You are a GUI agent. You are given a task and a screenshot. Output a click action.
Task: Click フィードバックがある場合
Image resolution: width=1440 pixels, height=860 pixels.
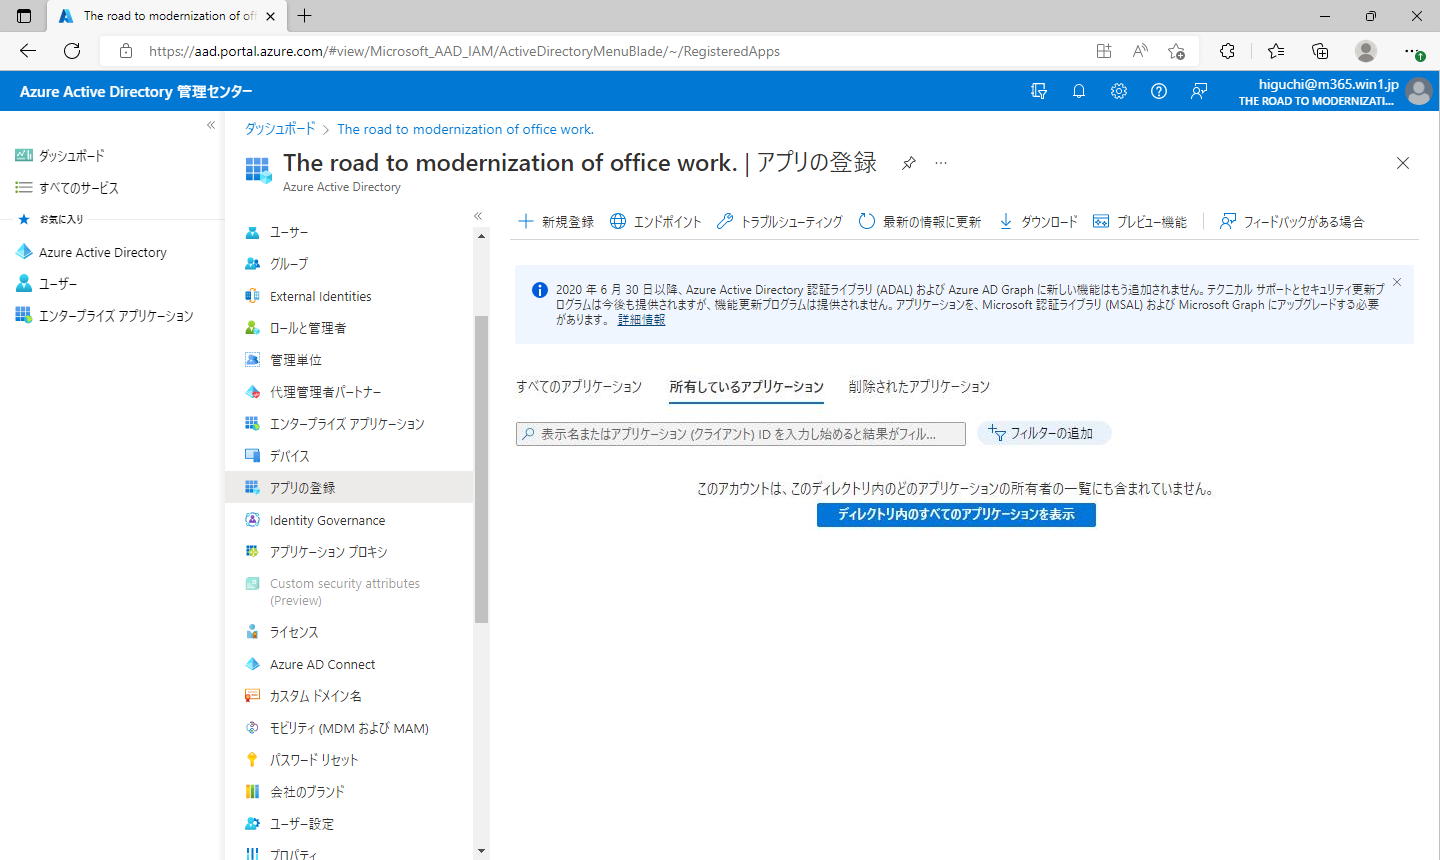[1291, 222]
